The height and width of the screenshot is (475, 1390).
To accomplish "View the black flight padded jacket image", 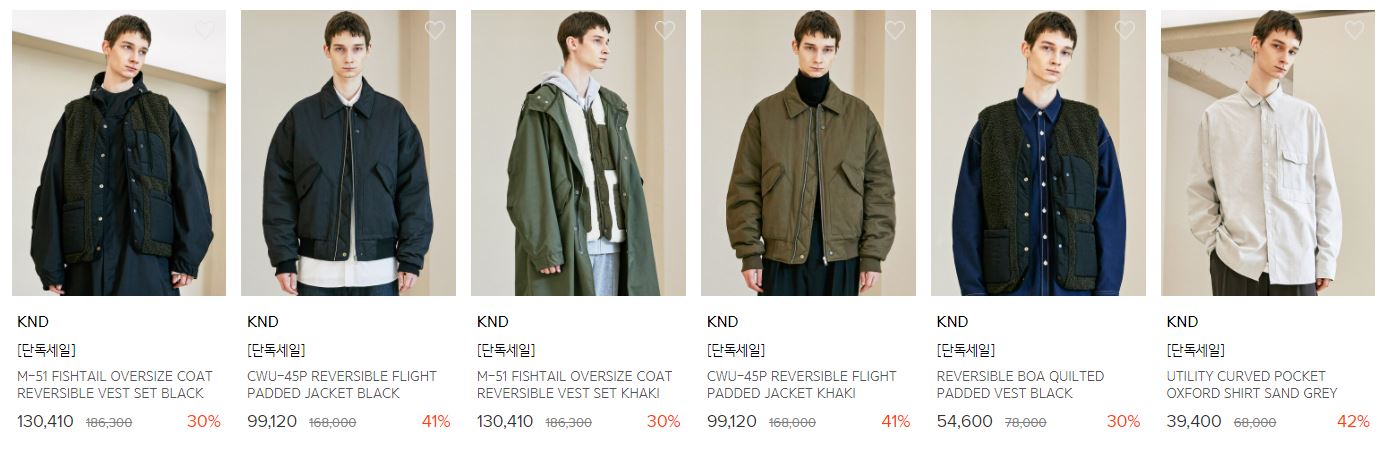I will pos(349,153).
